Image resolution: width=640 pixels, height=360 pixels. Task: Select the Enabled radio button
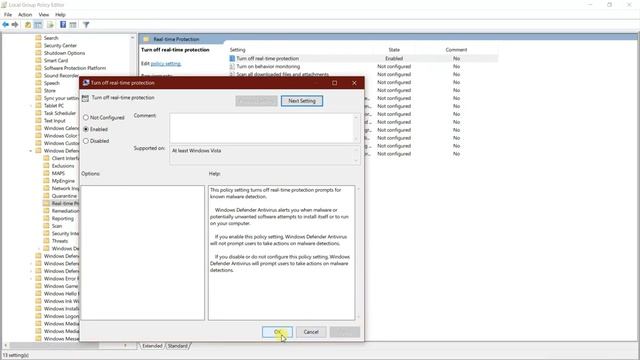click(x=86, y=129)
